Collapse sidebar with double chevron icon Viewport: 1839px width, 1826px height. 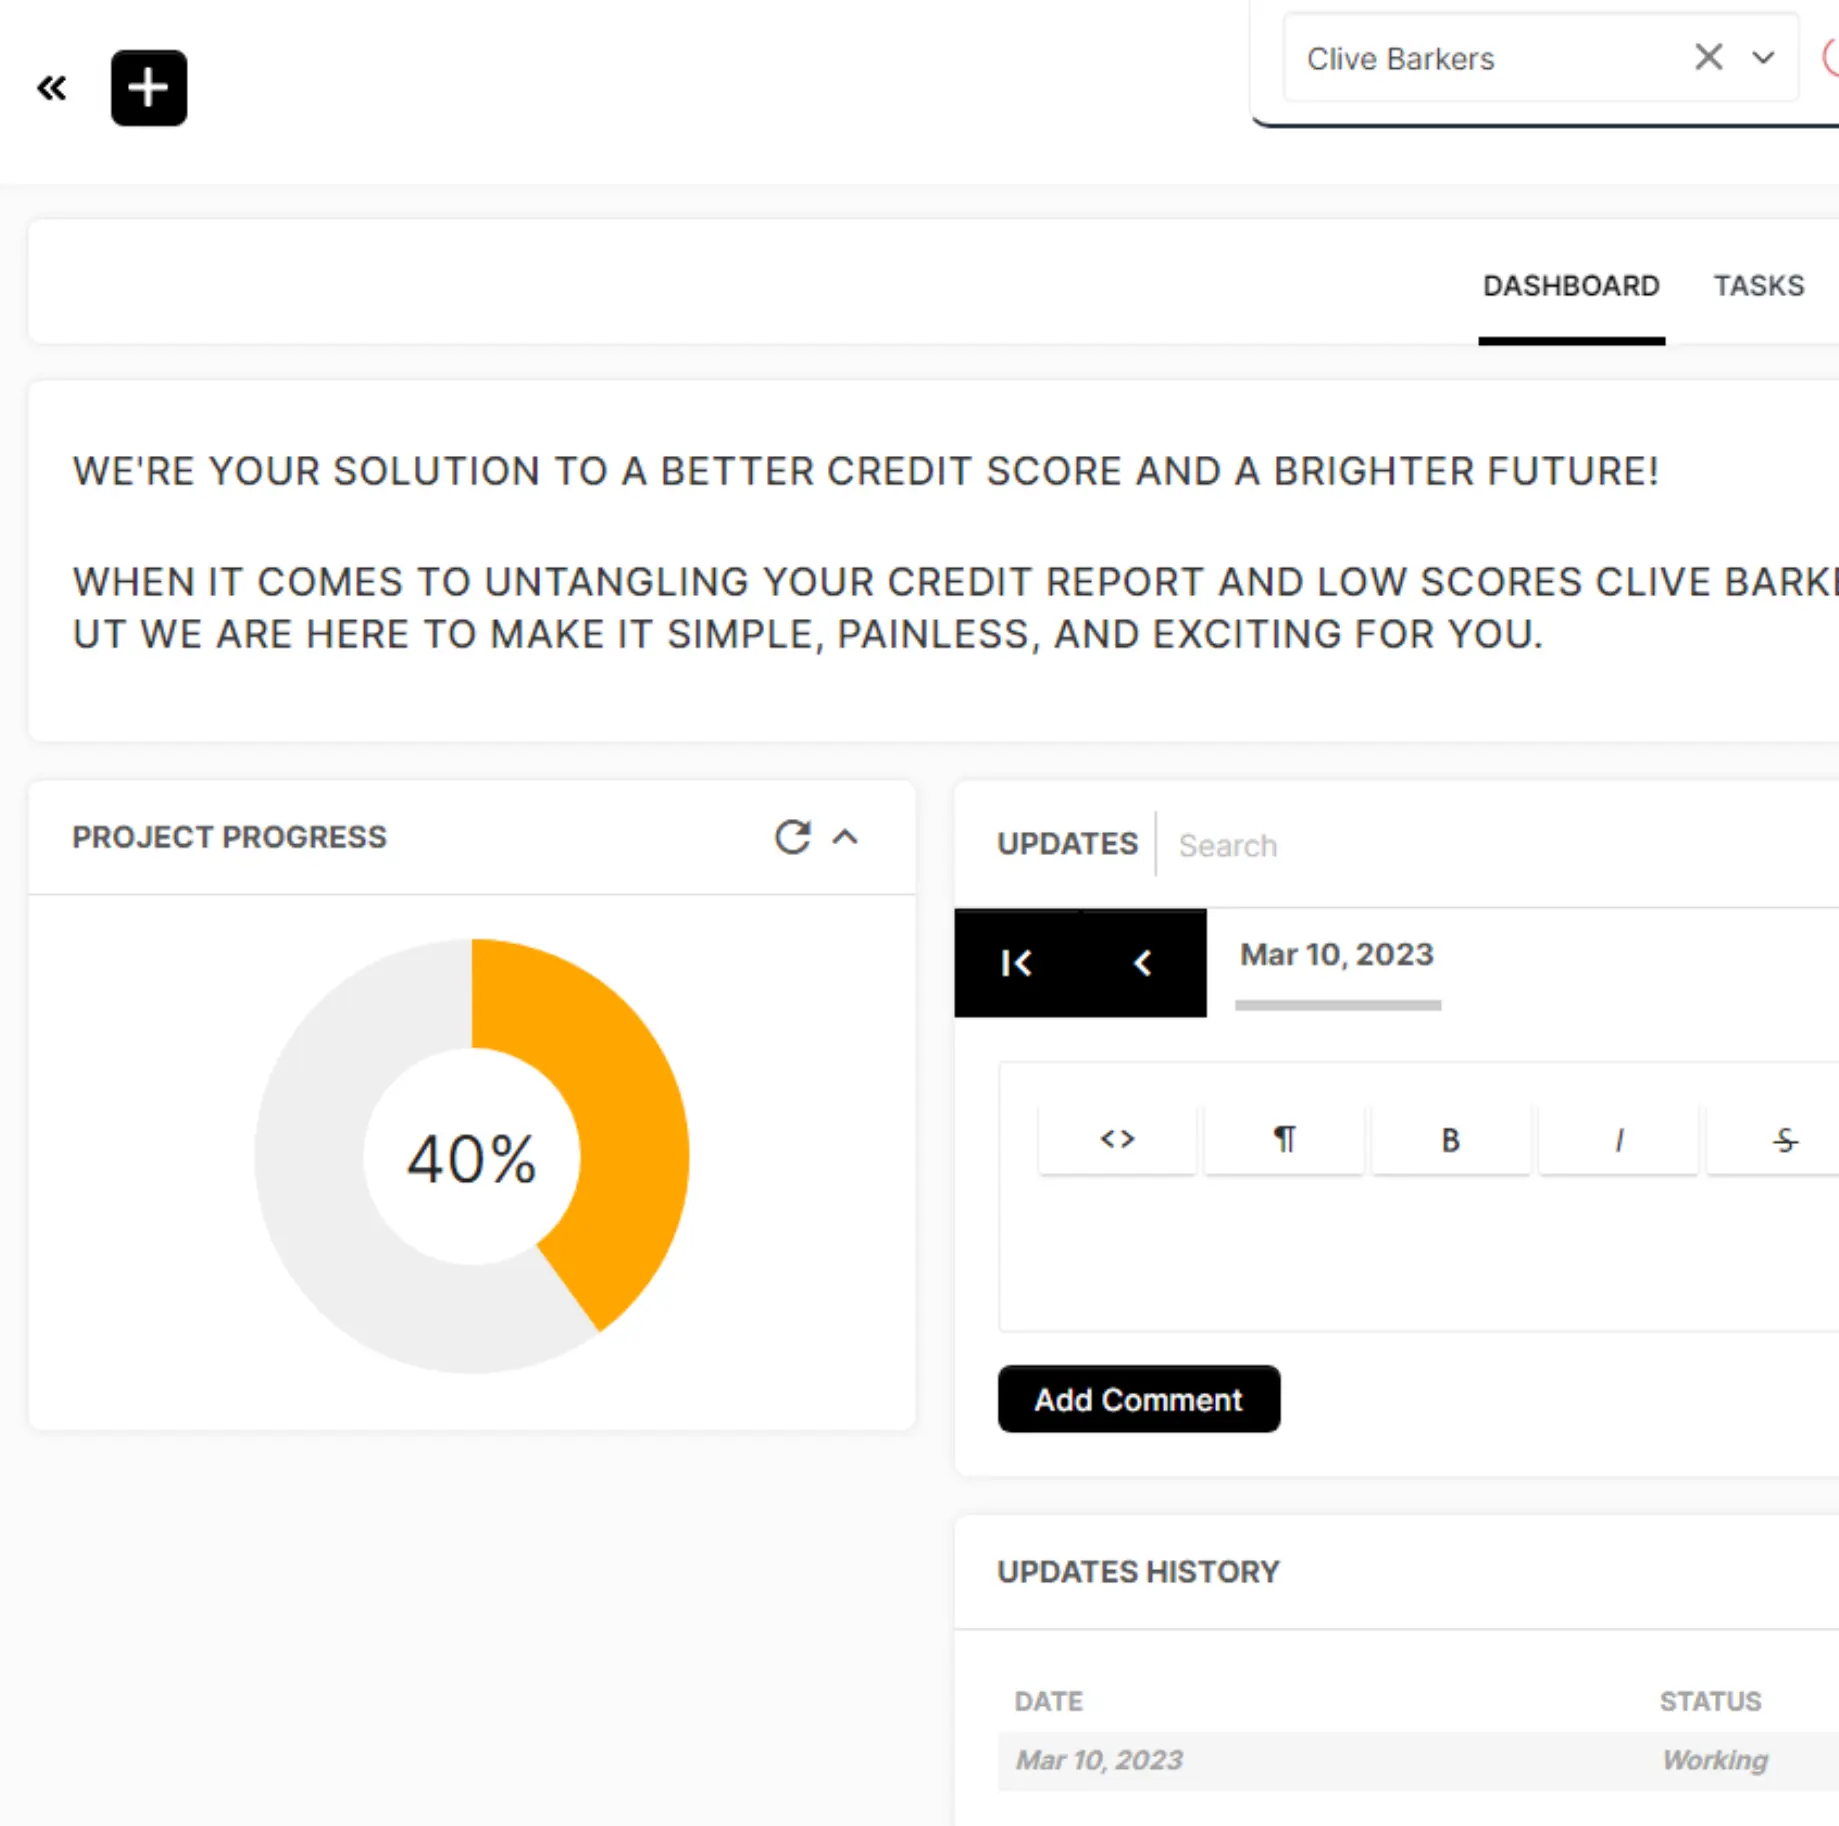[x=52, y=89]
